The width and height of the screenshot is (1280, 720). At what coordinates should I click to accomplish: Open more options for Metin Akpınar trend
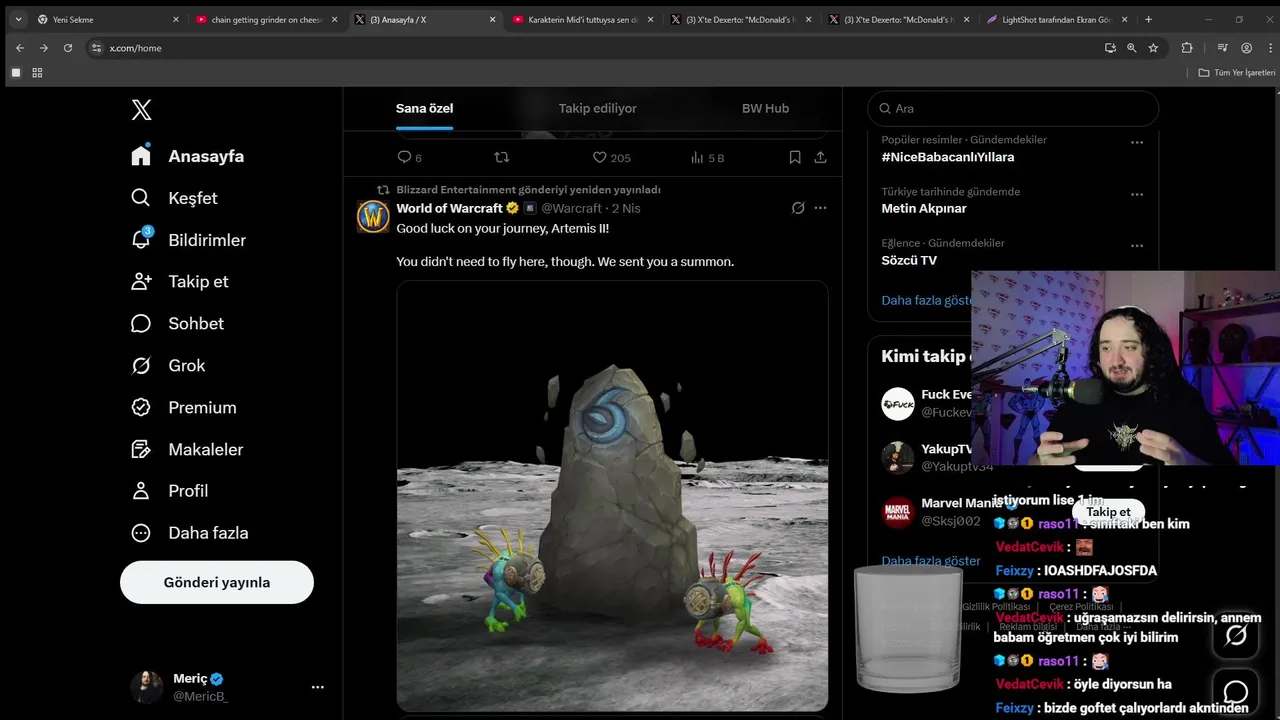click(x=1136, y=194)
